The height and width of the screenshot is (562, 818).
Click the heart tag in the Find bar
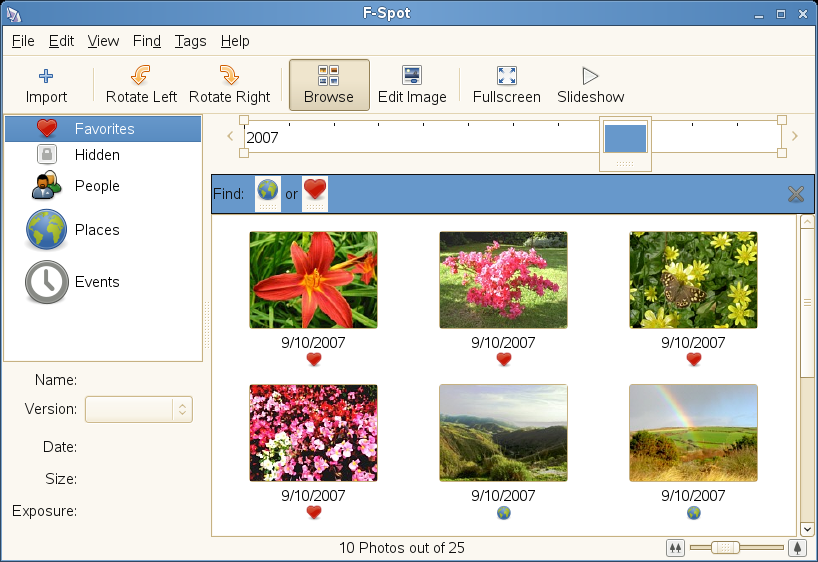pyautogui.click(x=315, y=194)
